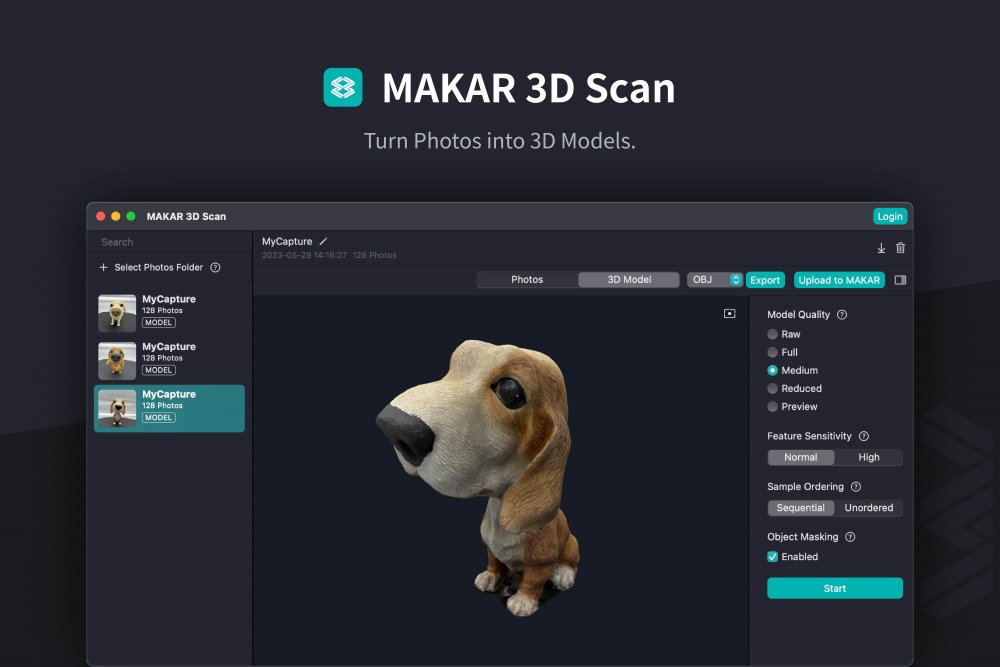Screen dimensions: 1000x667
Task: Switch to the Photos tab
Action: [x=527, y=280]
